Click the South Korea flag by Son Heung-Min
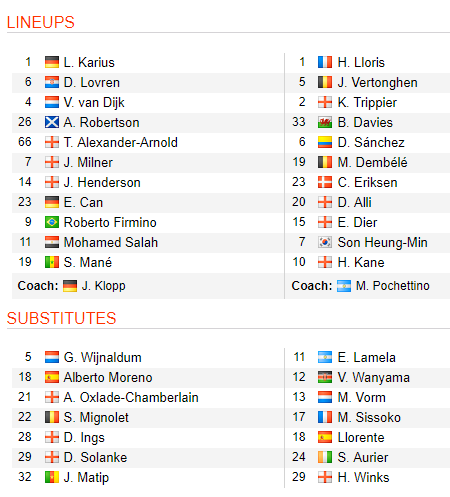 [325, 242]
